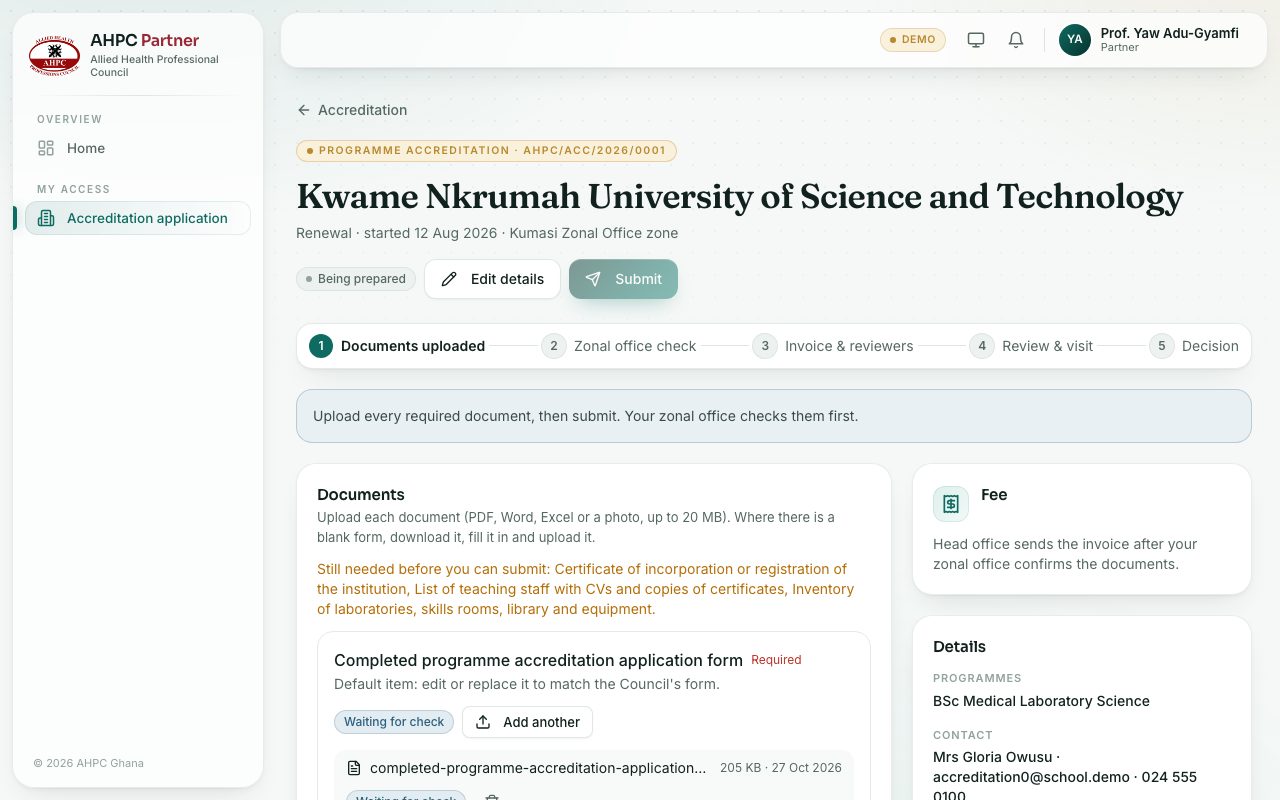The height and width of the screenshot is (800, 1280).
Task: Open notifications bell
Action: pos(1016,40)
